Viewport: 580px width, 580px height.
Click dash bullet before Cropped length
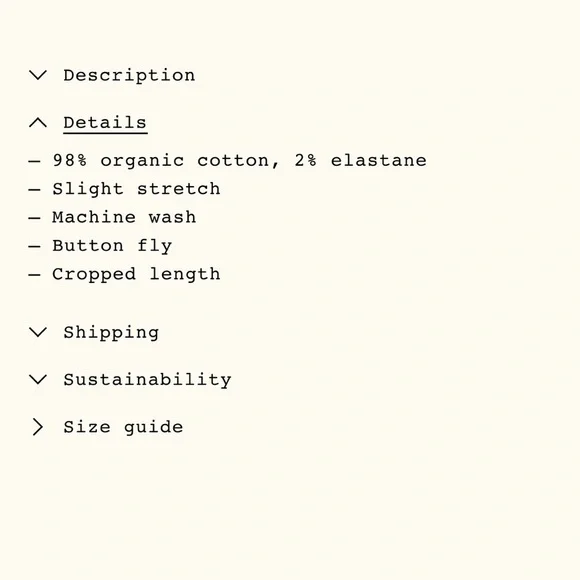(34, 275)
